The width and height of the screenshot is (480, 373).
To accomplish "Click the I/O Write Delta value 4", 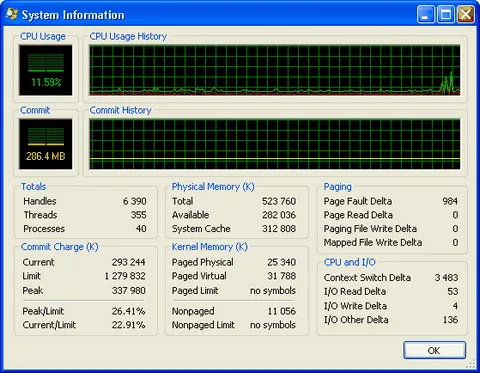I will pyautogui.click(x=455, y=306).
